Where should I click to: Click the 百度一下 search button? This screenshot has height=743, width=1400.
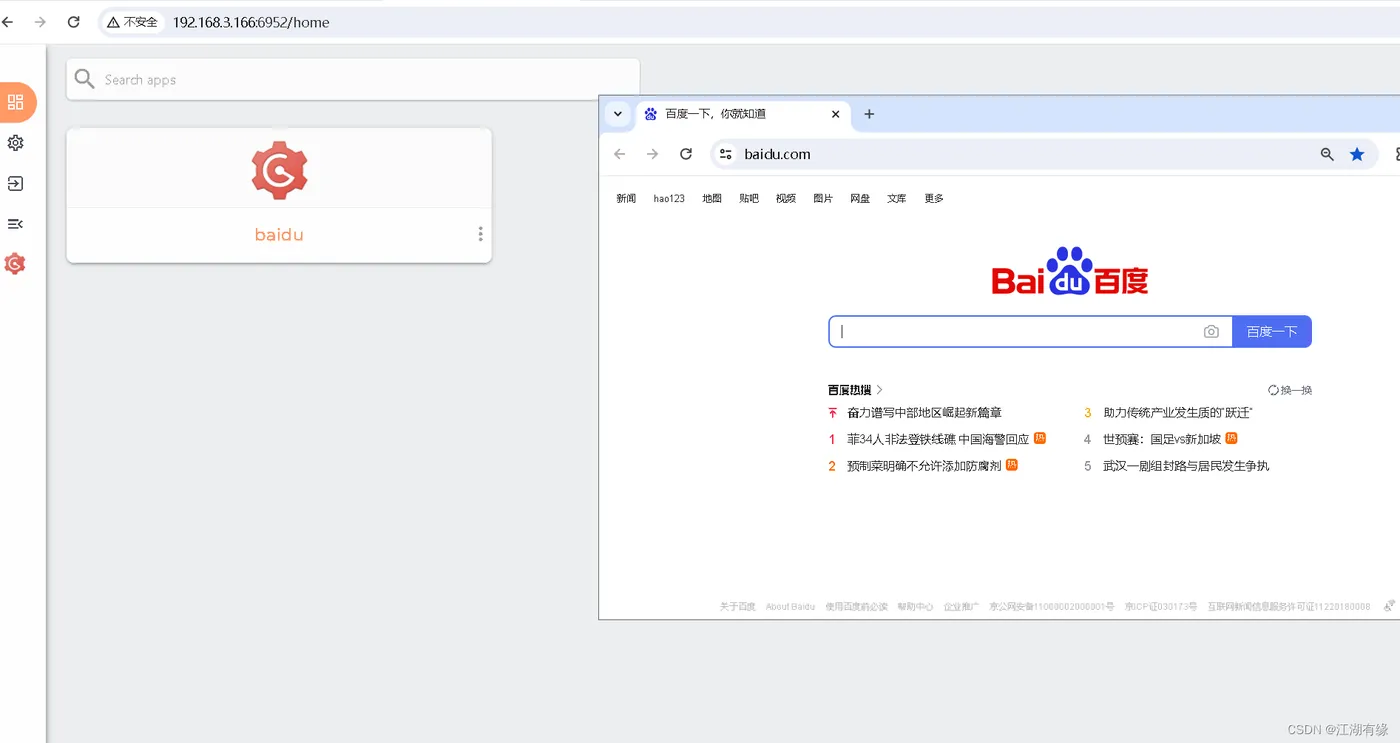(1272, 332)
